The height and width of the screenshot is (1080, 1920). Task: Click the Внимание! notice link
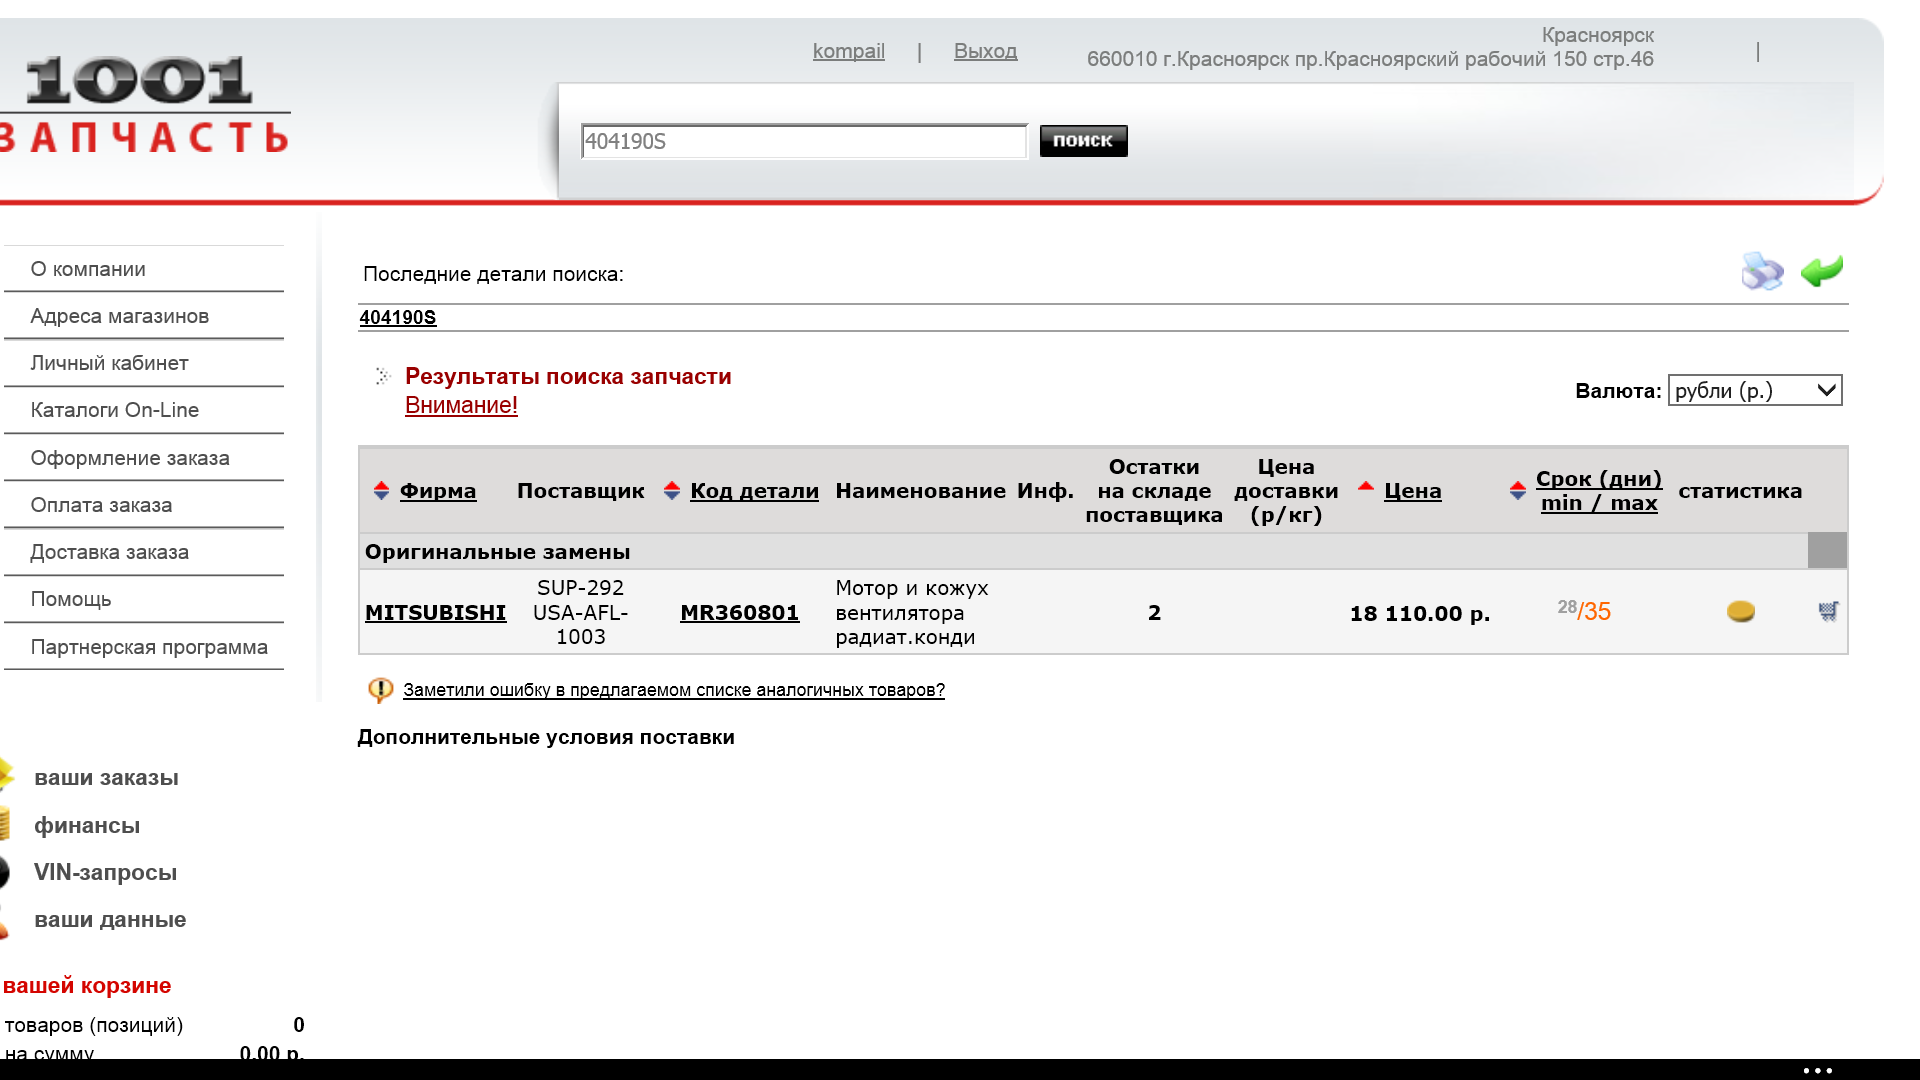(461, 405)
